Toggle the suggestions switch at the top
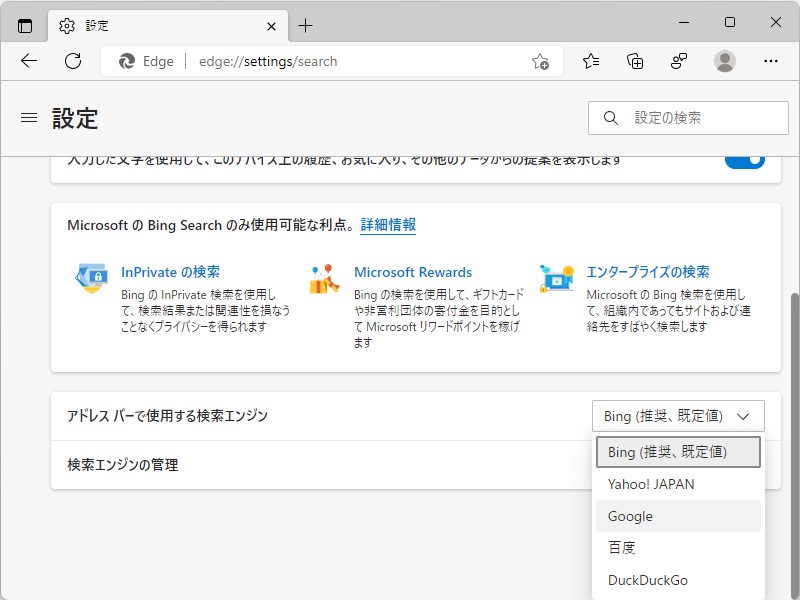This screenshot has height=600, width=800. tap(744, 158)
